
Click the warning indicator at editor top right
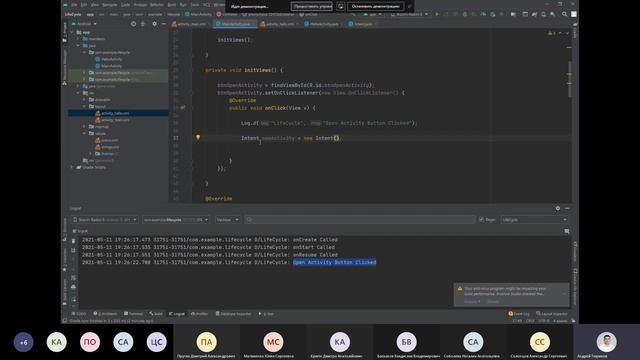click(x=551, y=33)
